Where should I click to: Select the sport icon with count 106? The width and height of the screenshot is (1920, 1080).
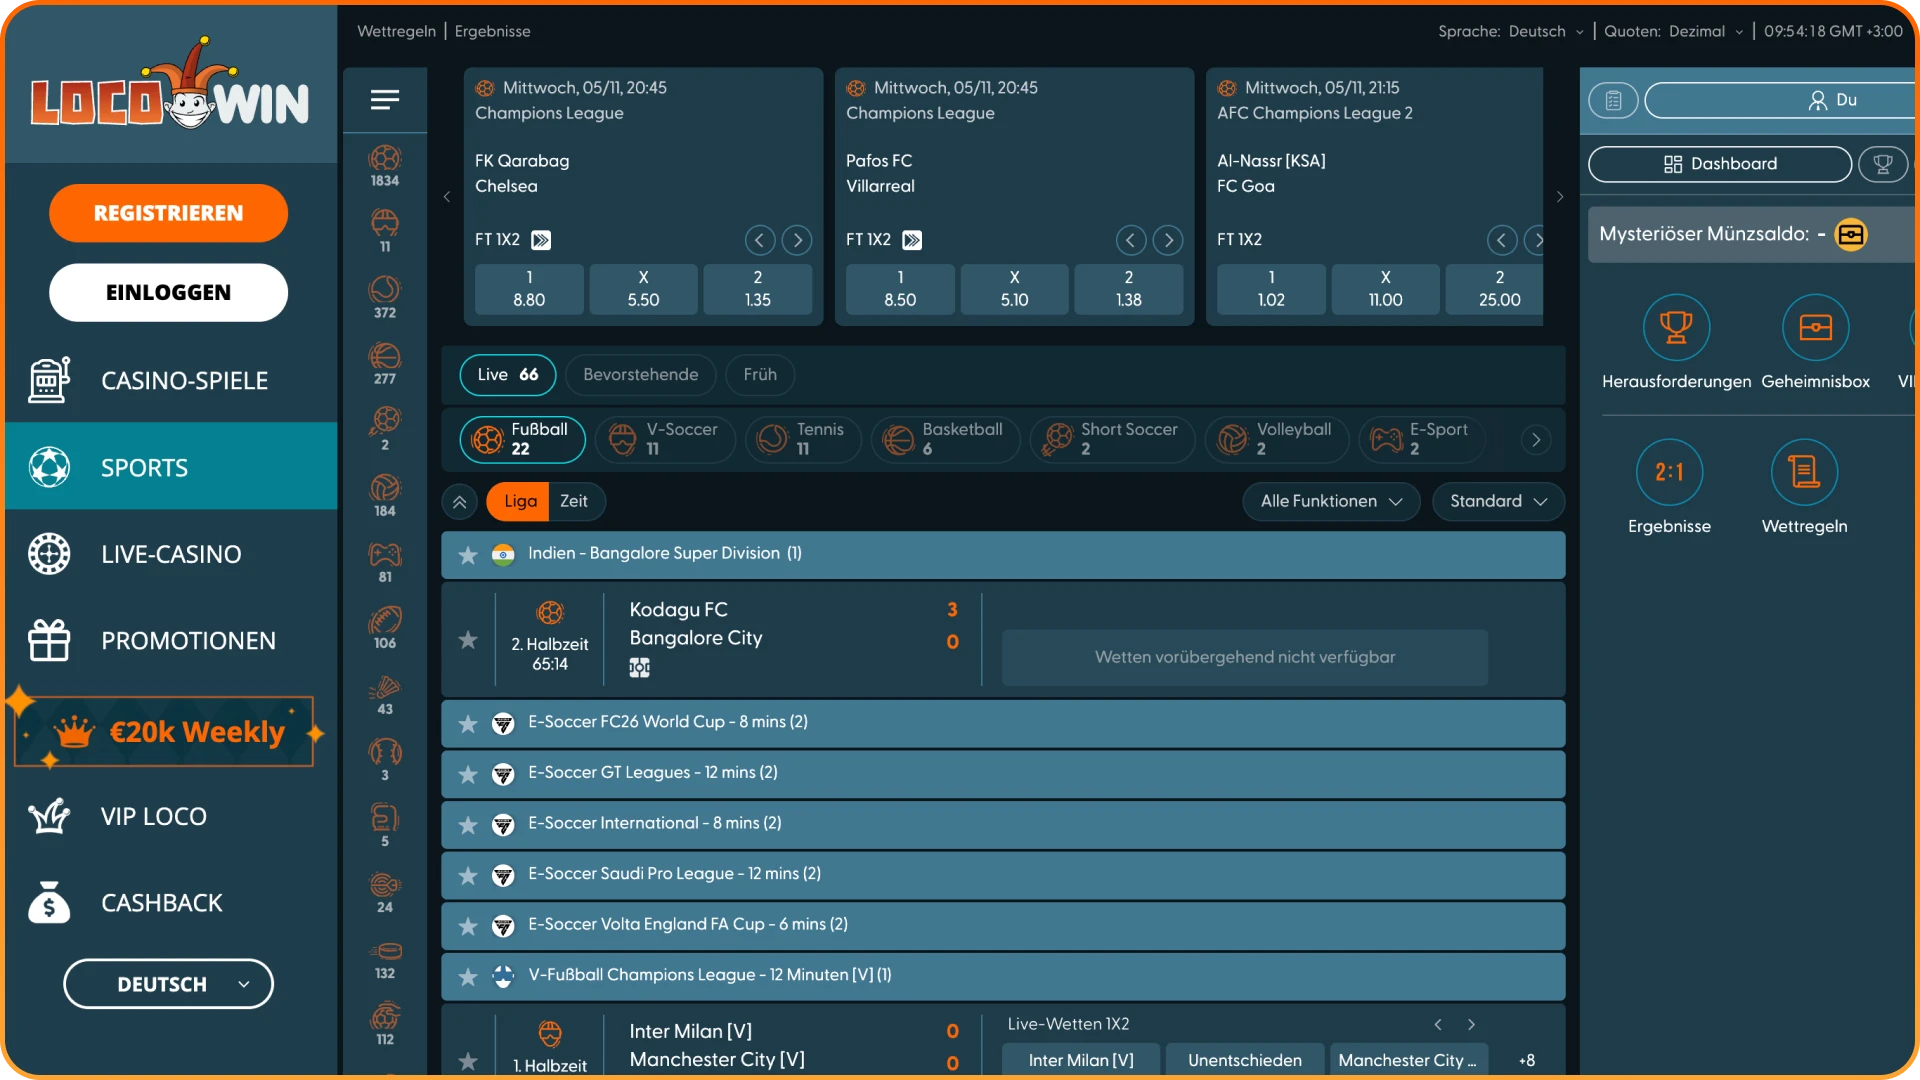pyautogui.click(x=385, y=628)
